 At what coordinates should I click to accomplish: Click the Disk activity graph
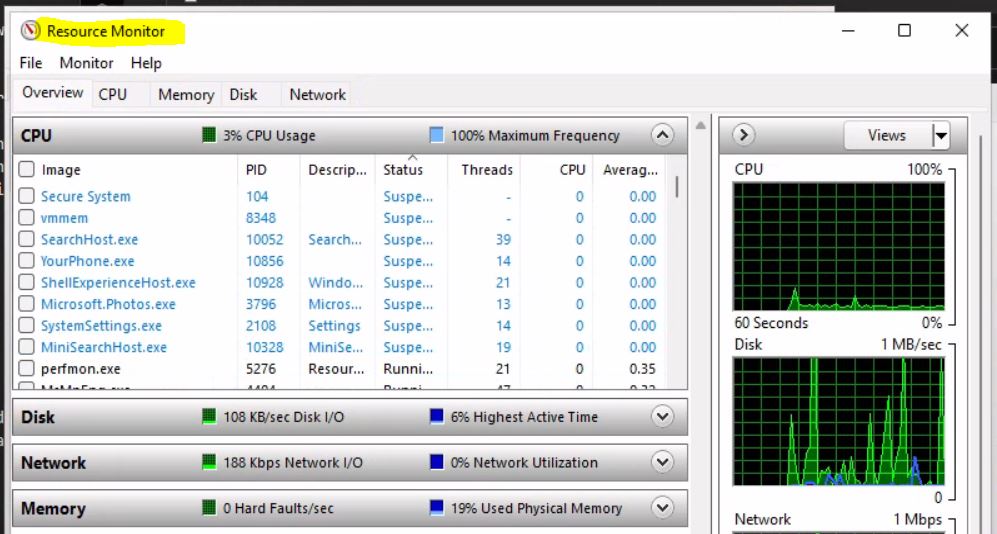[x=839, y=421]
